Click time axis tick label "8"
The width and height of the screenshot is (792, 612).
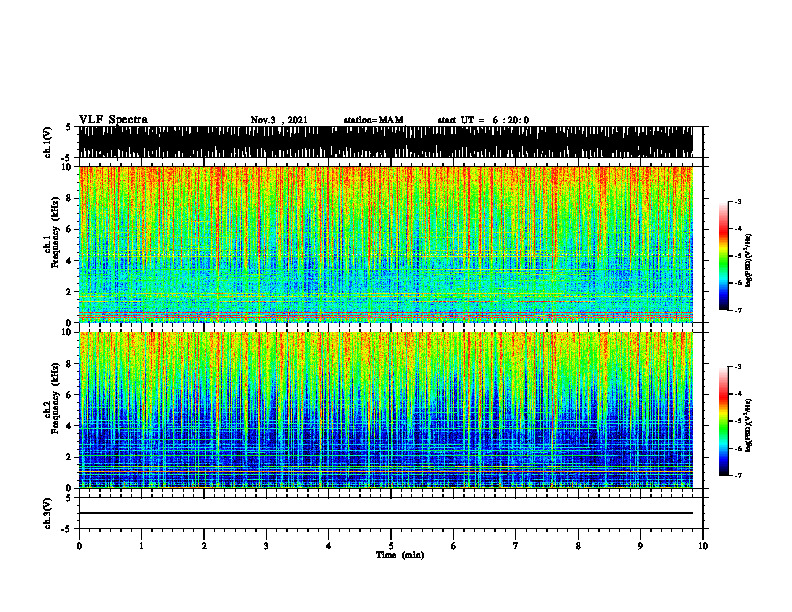click(578, 546)
